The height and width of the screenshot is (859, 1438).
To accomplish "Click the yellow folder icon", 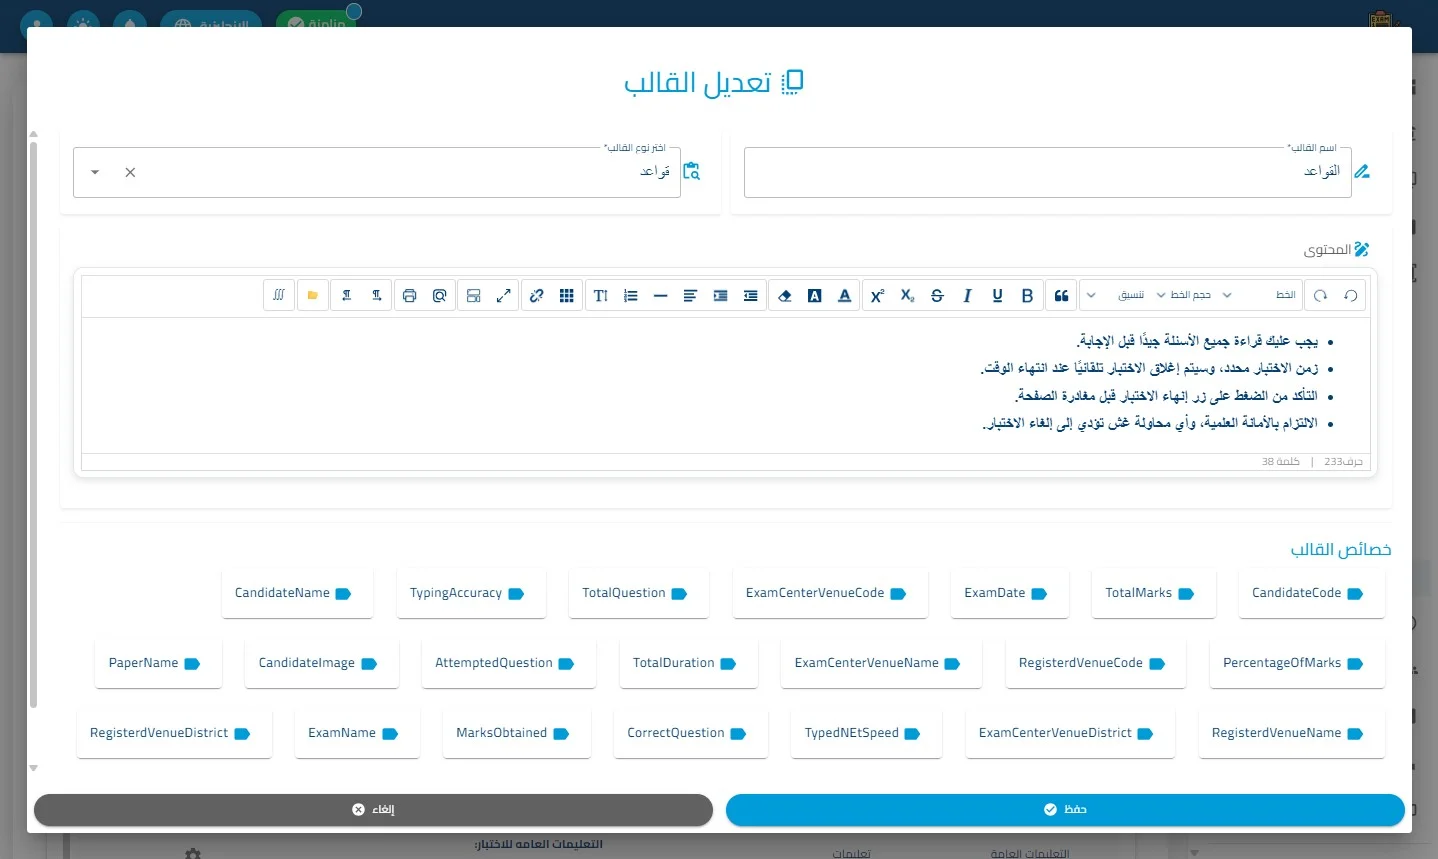I will click(313, 296).
